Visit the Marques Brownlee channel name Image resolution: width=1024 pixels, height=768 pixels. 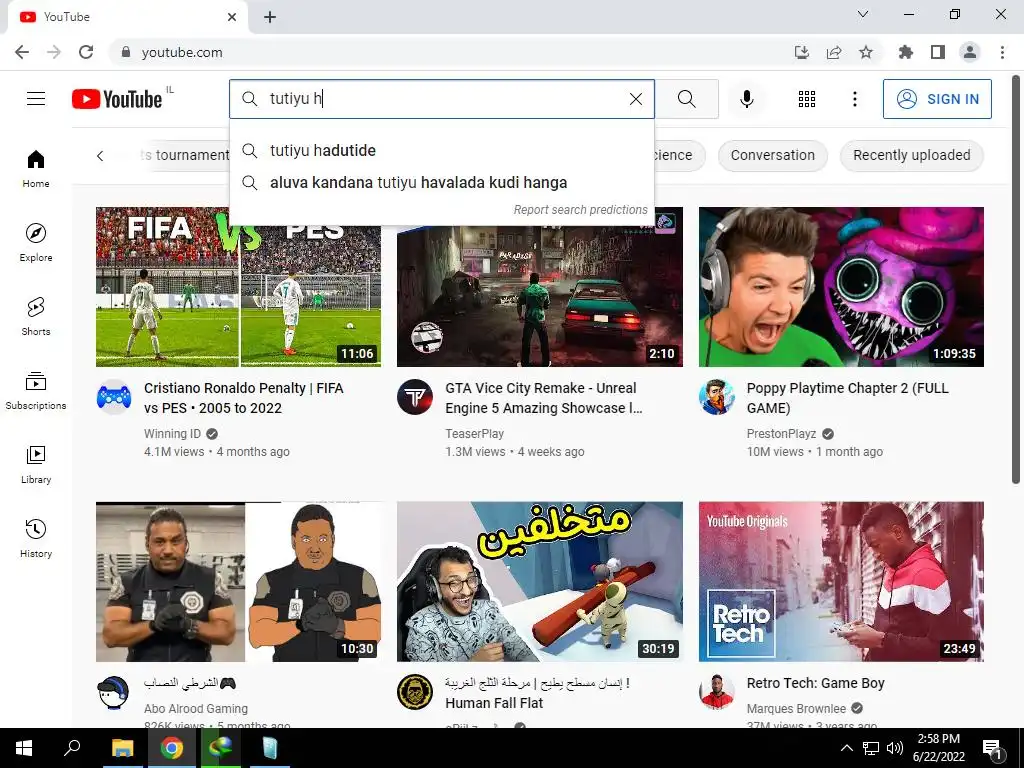tap(796, 709)
